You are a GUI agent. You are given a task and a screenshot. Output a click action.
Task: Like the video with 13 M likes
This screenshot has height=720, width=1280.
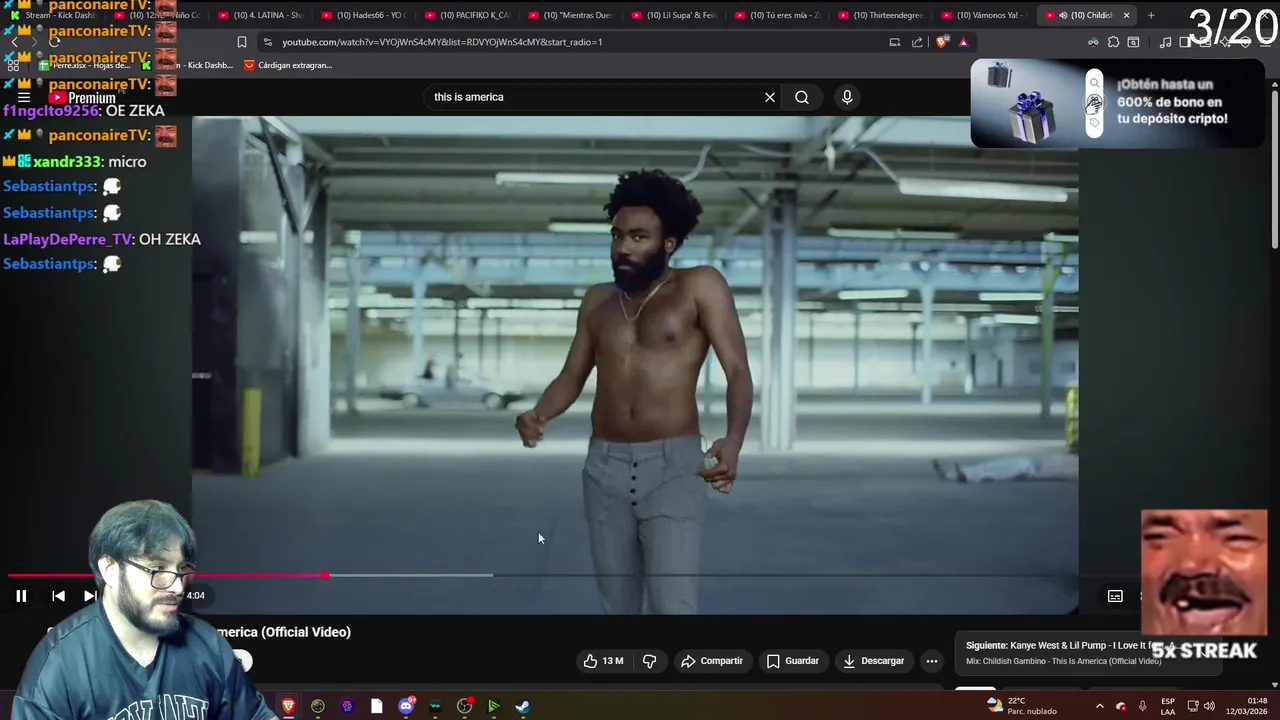pyautogui.click(x=604, y=661)
